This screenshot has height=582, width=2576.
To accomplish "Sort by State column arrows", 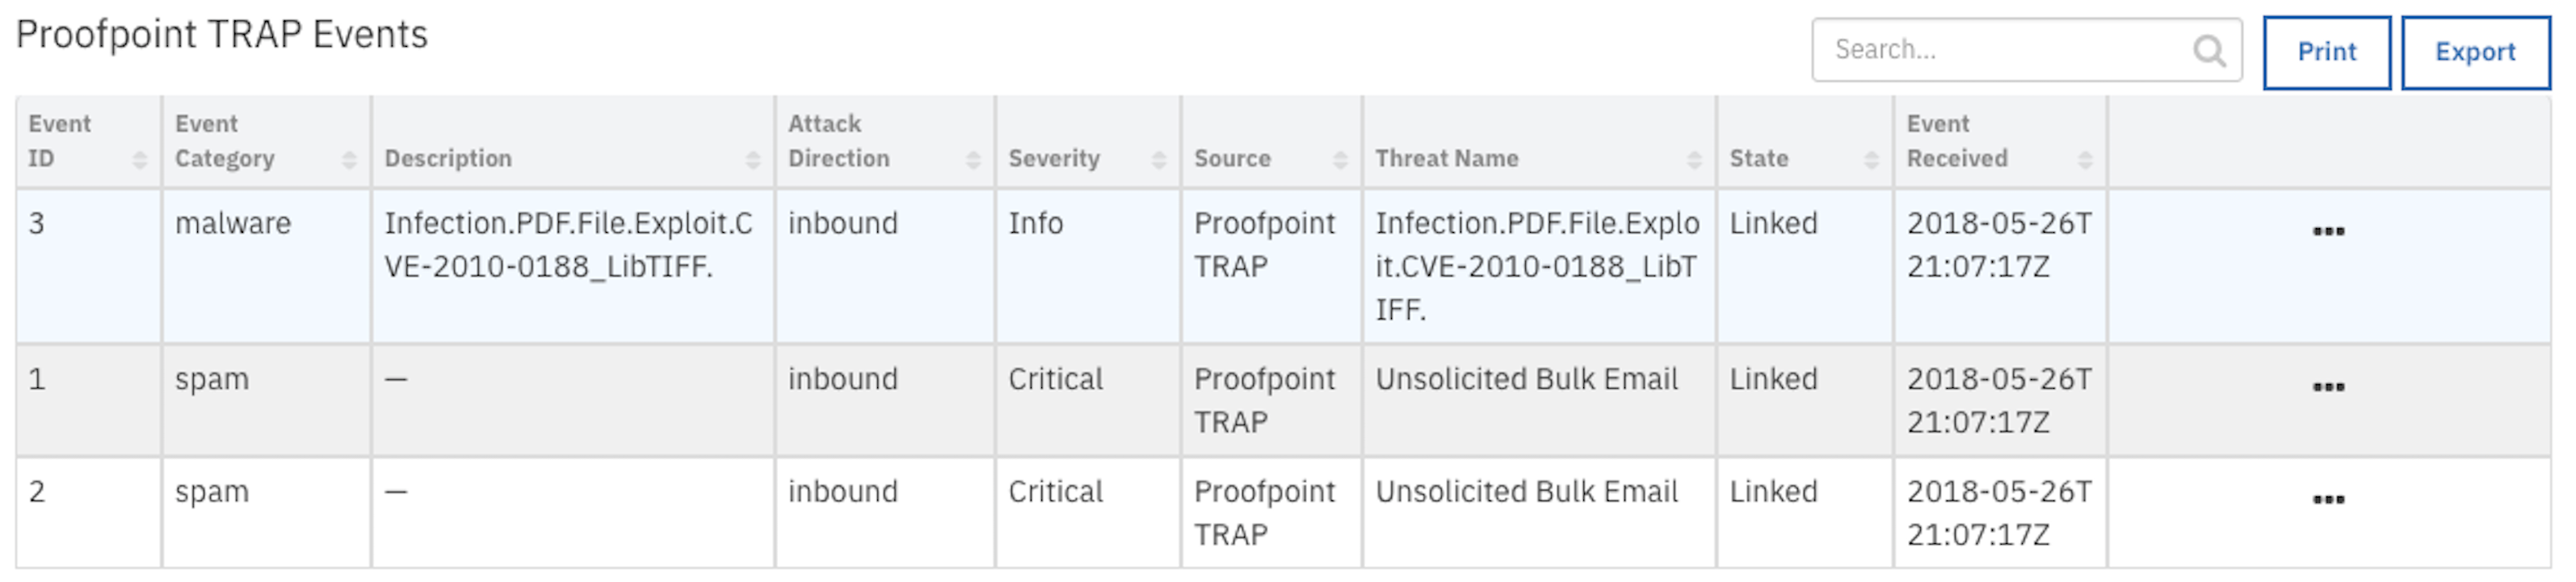I will pyautogui.click(x=1871, y=160).
